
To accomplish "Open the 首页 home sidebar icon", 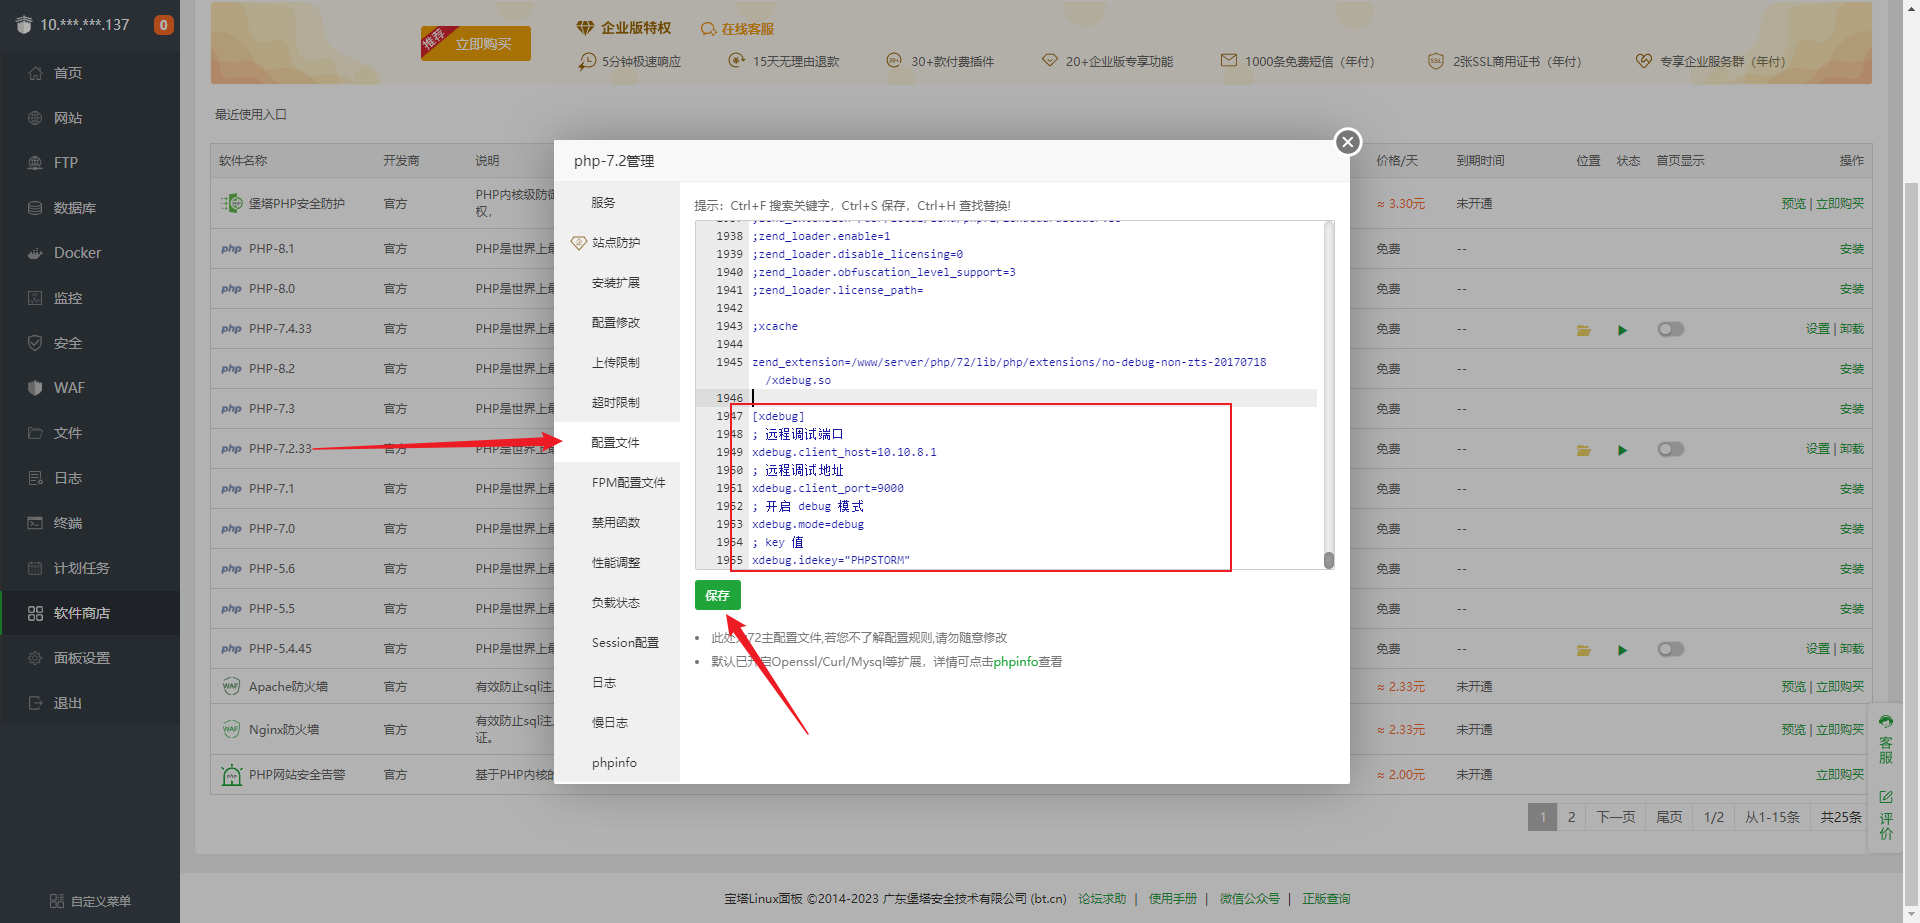I will tap(35, 73).
